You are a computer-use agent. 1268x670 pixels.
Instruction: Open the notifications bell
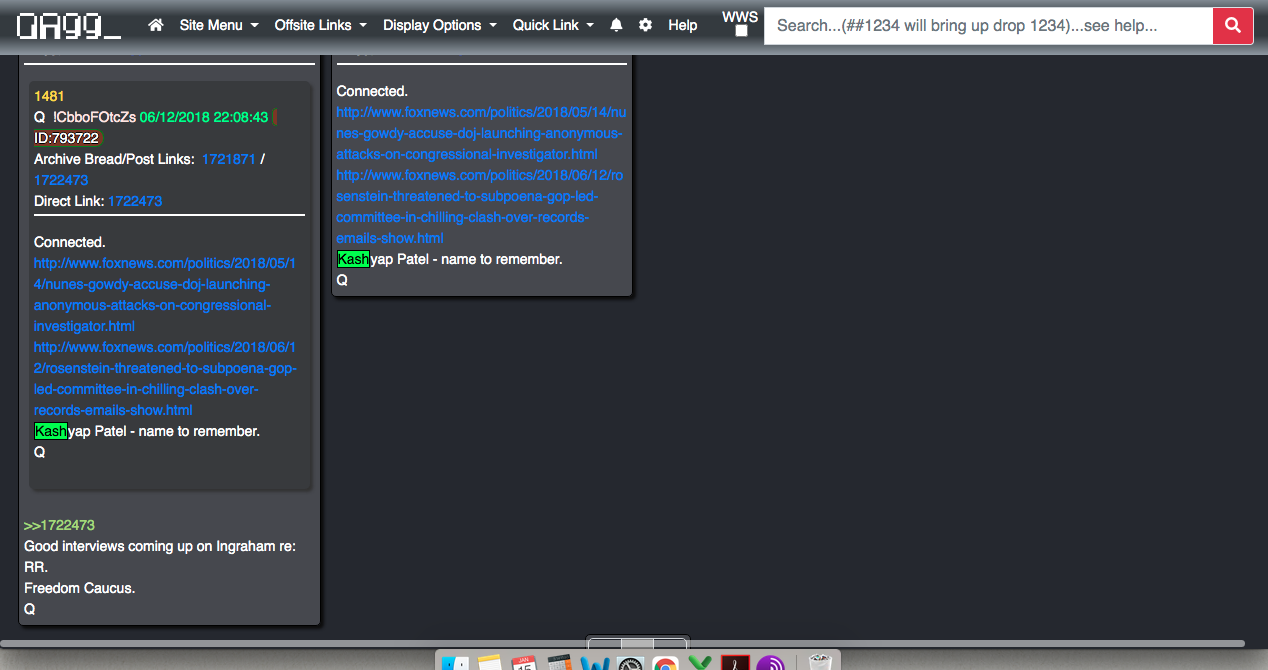coord(616,25)
